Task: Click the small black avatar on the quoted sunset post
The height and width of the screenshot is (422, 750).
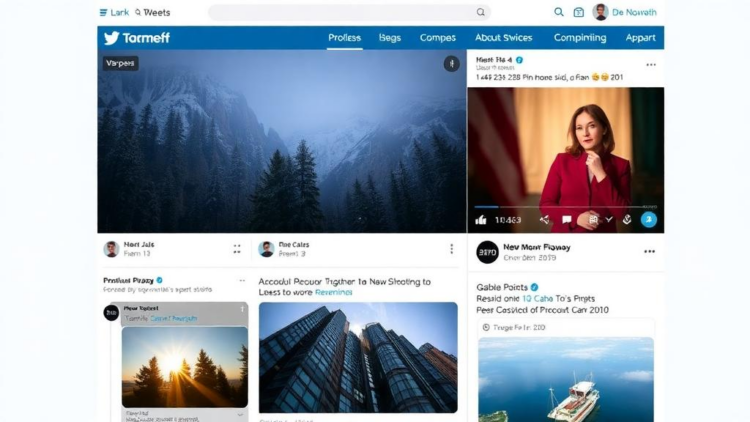Action: [x=111, y=313]
